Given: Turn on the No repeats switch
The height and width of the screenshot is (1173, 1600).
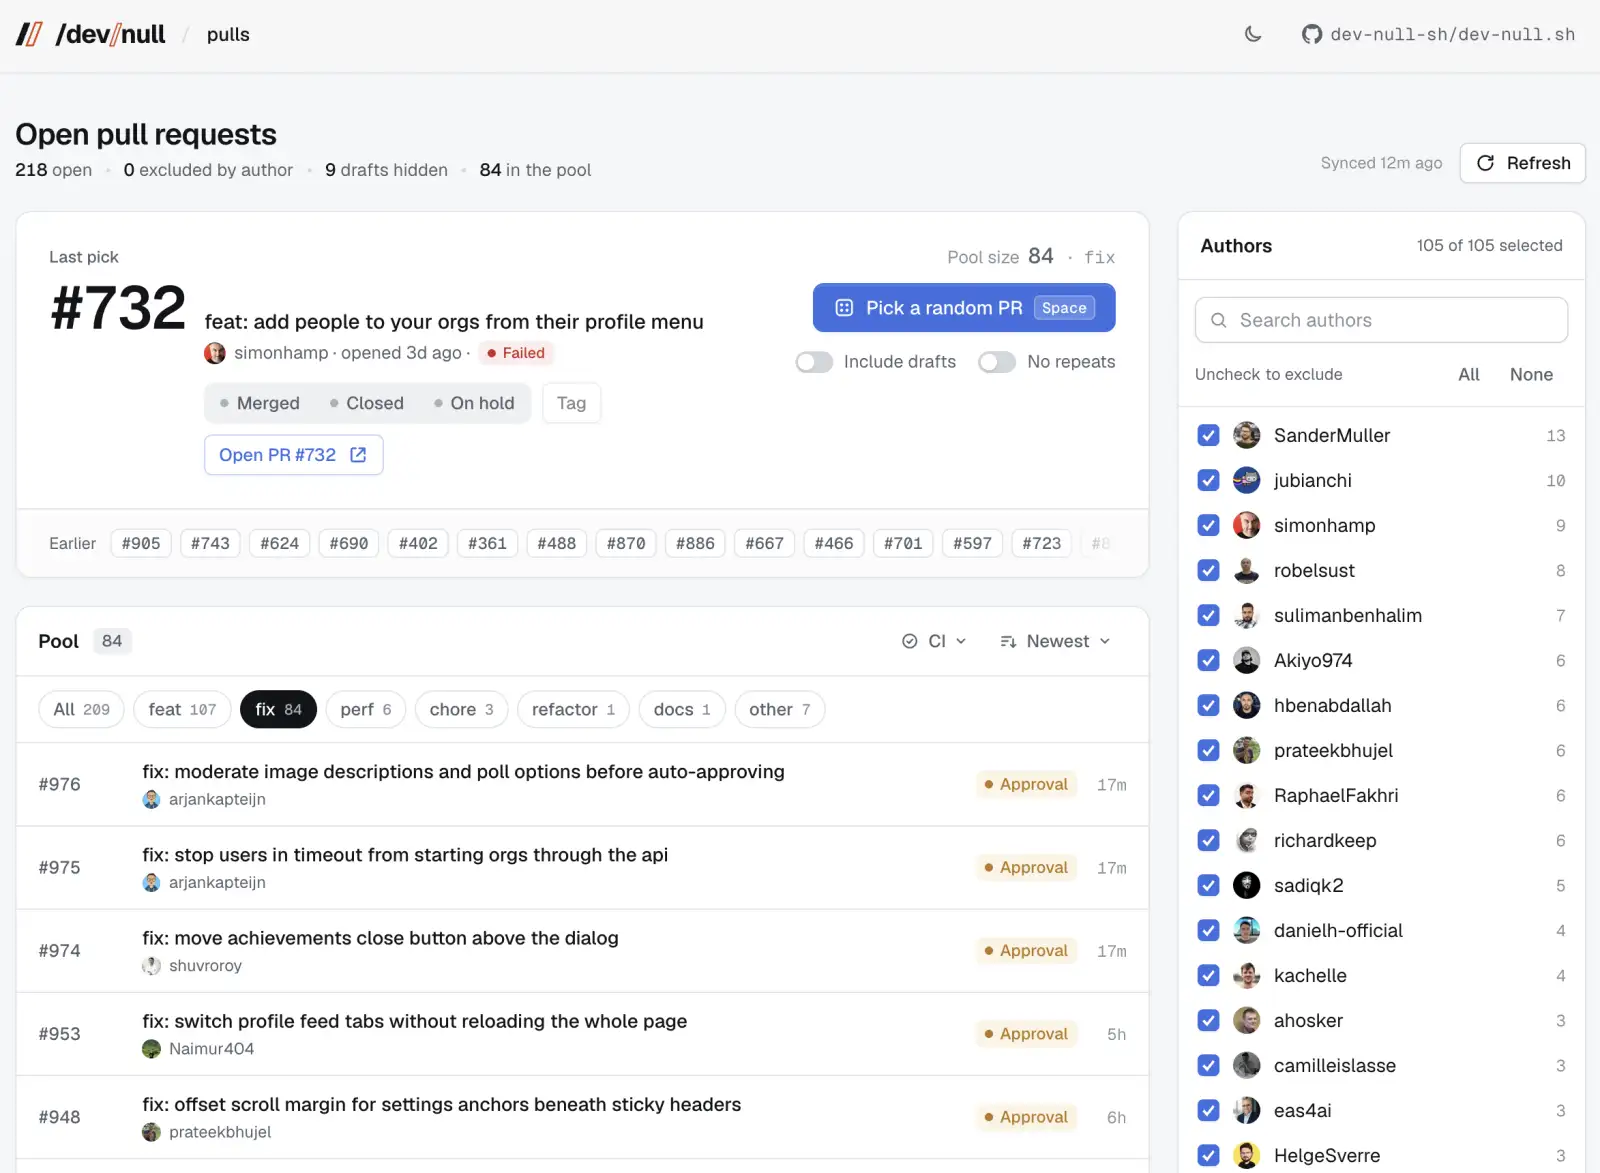Looking at the screenshot, I should coord(997,362).
